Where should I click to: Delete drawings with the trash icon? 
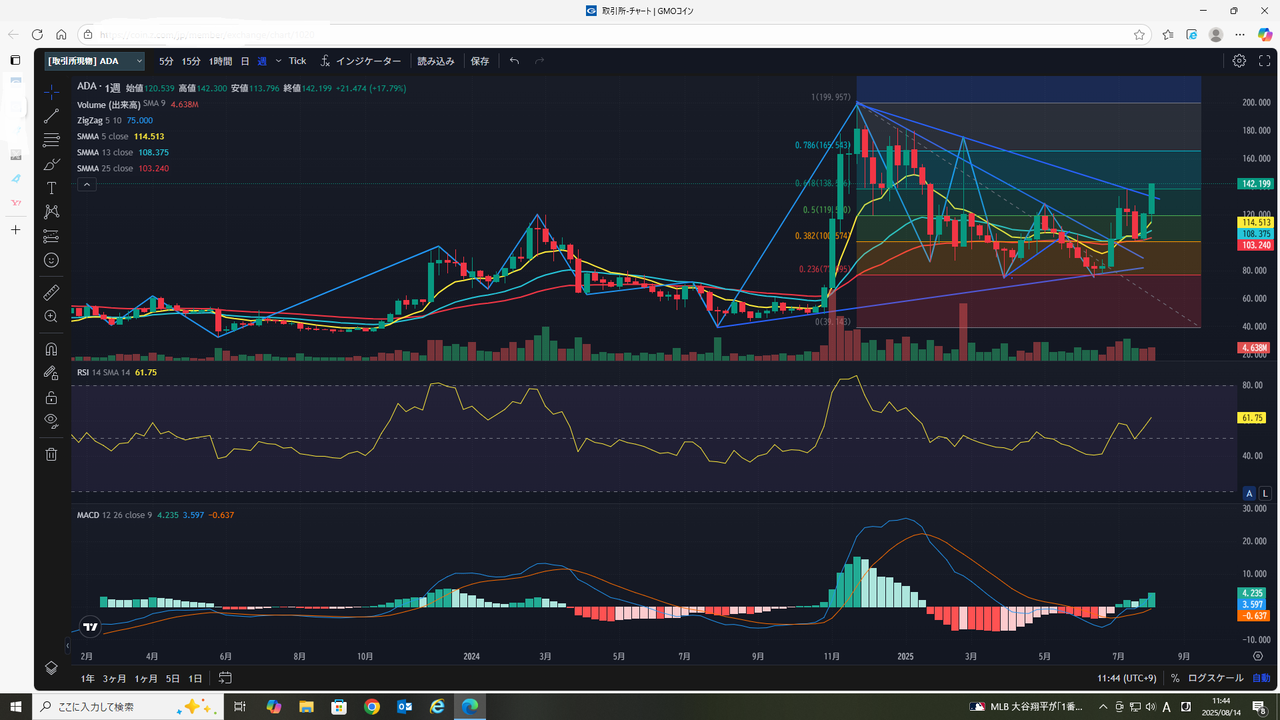52,454
